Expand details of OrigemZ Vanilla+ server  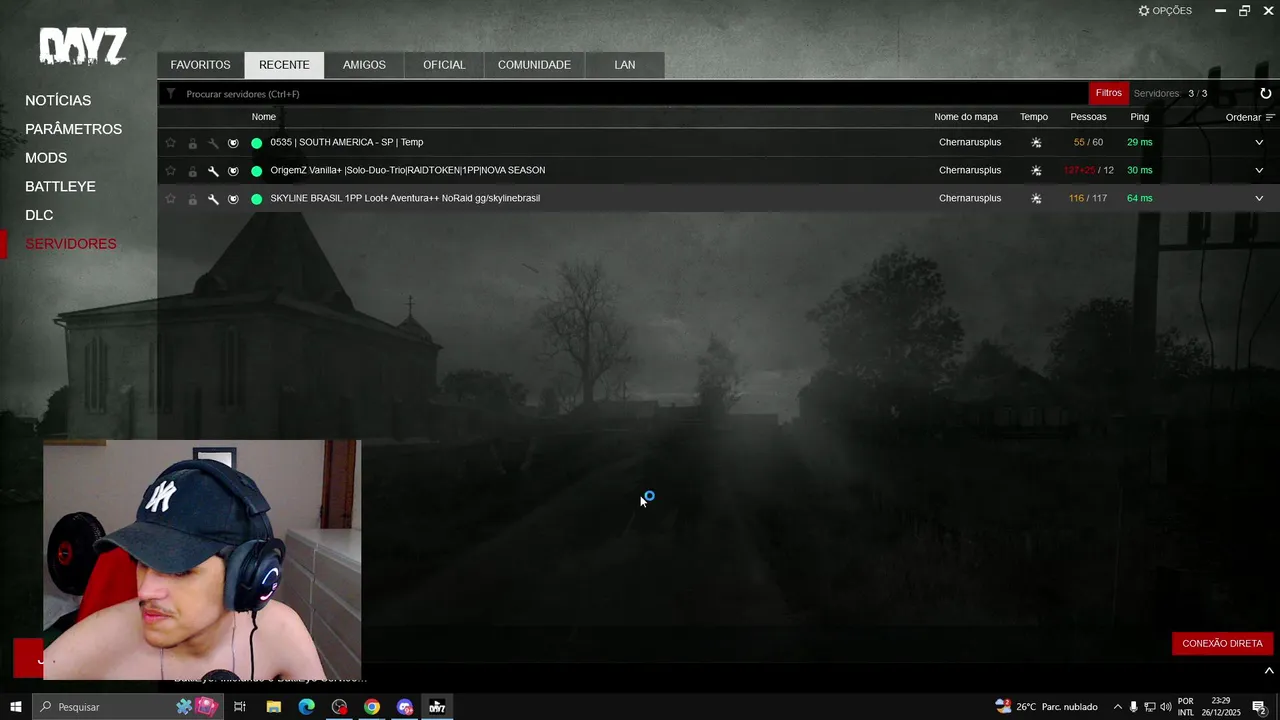point(1259,171)
